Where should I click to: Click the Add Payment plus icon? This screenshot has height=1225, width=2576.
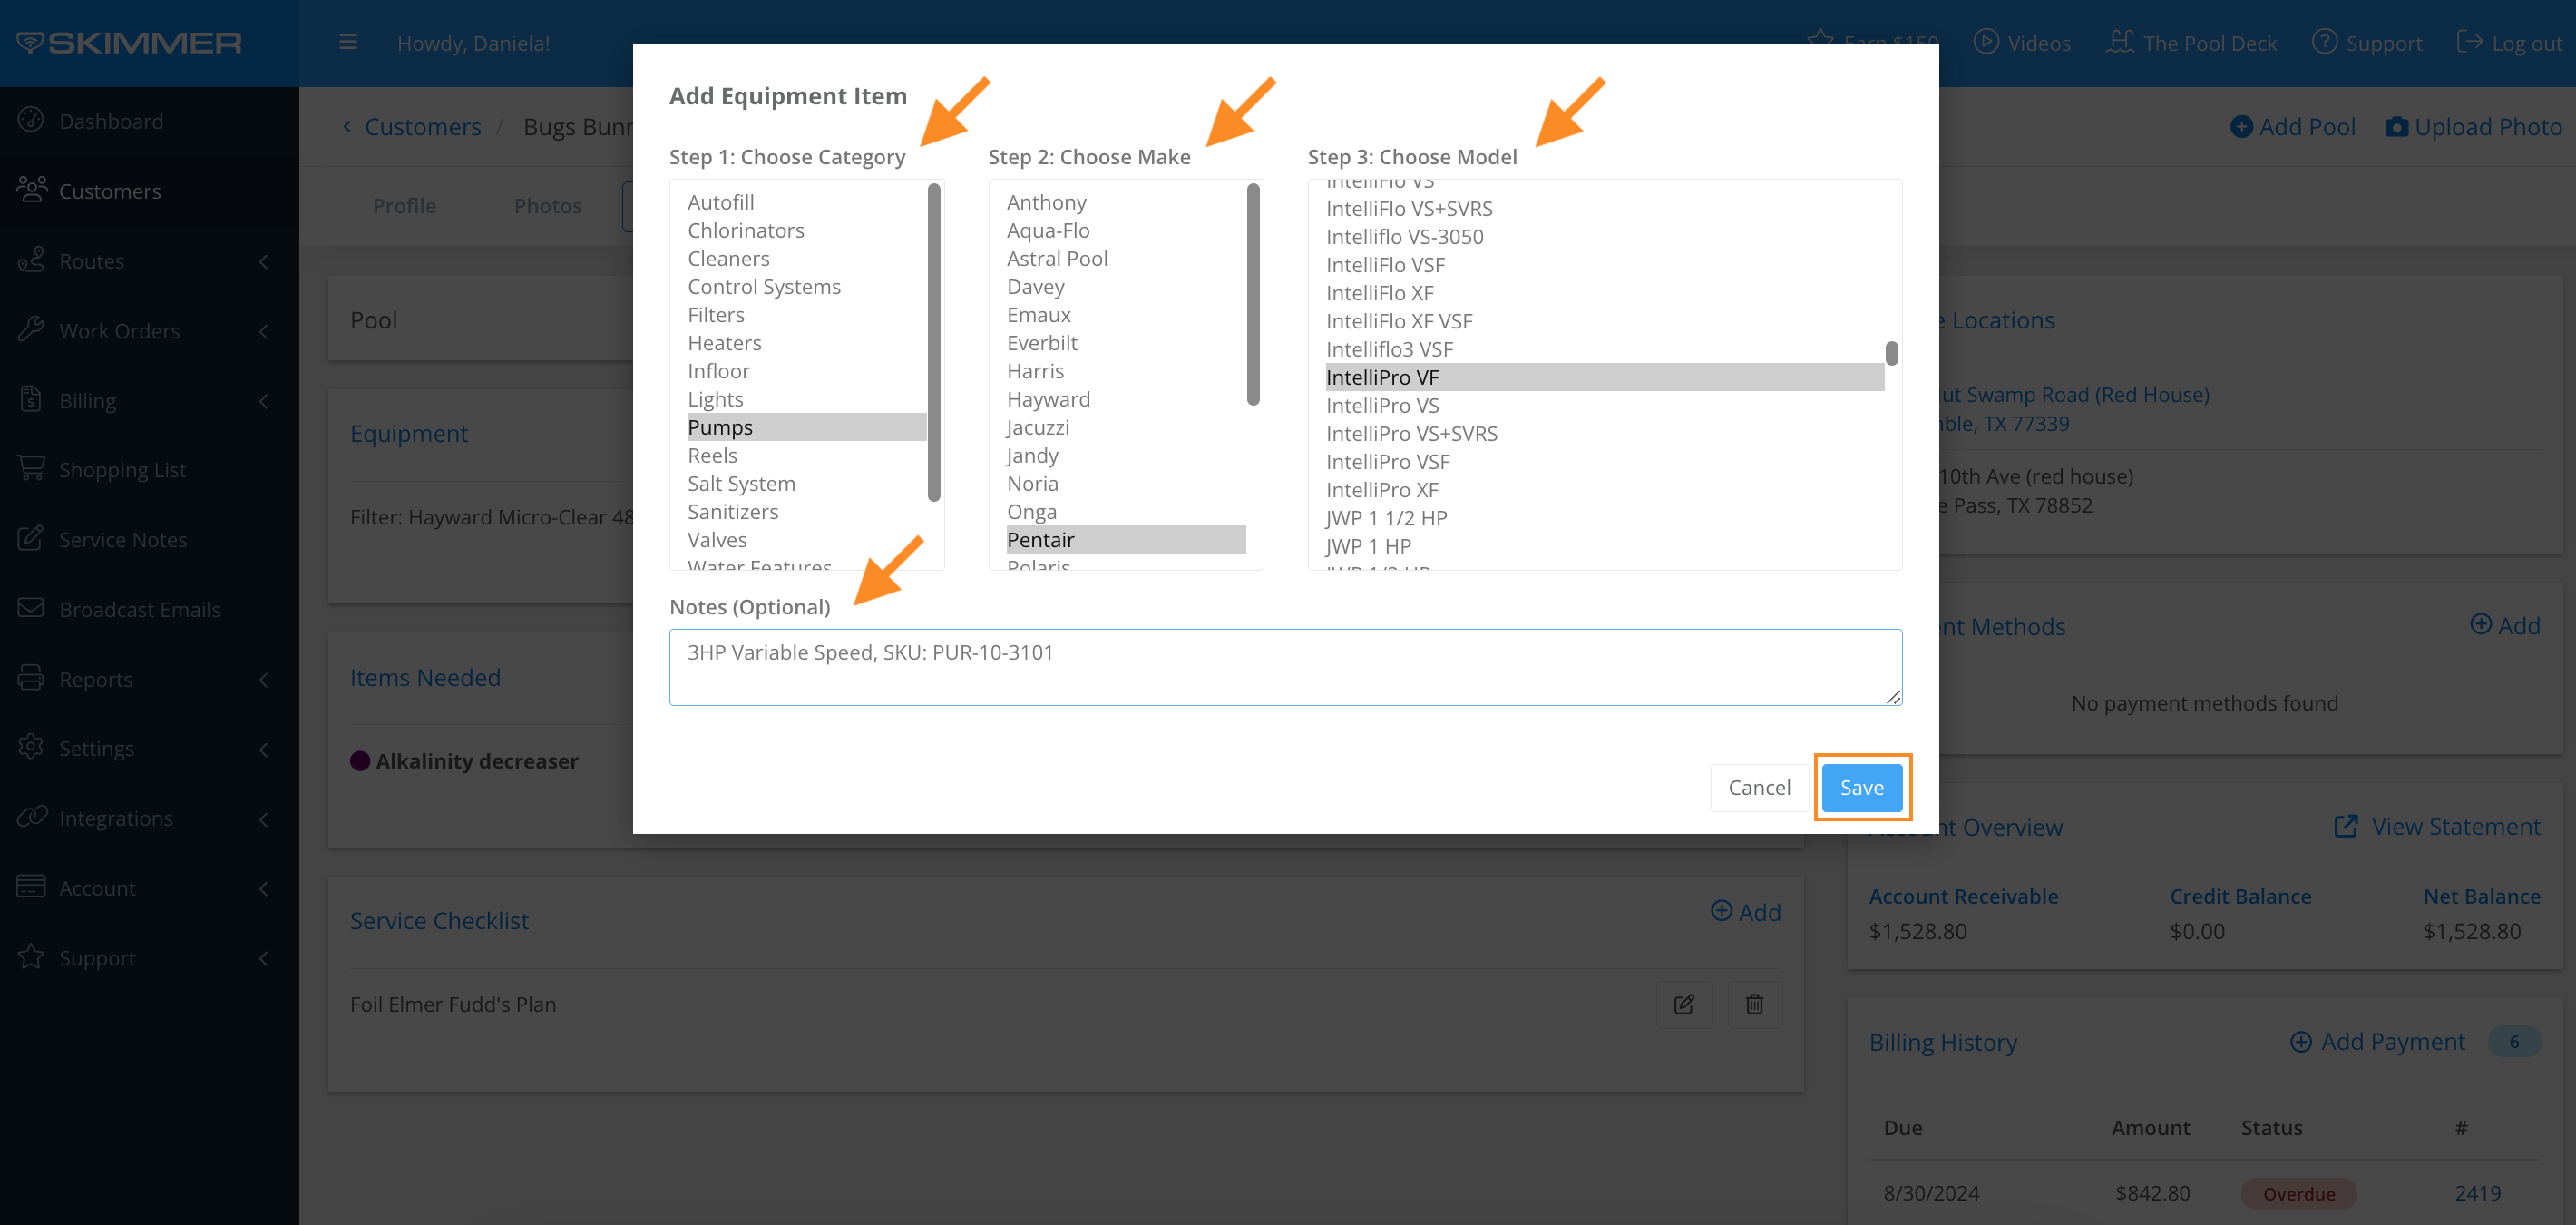point(2301,1042)
